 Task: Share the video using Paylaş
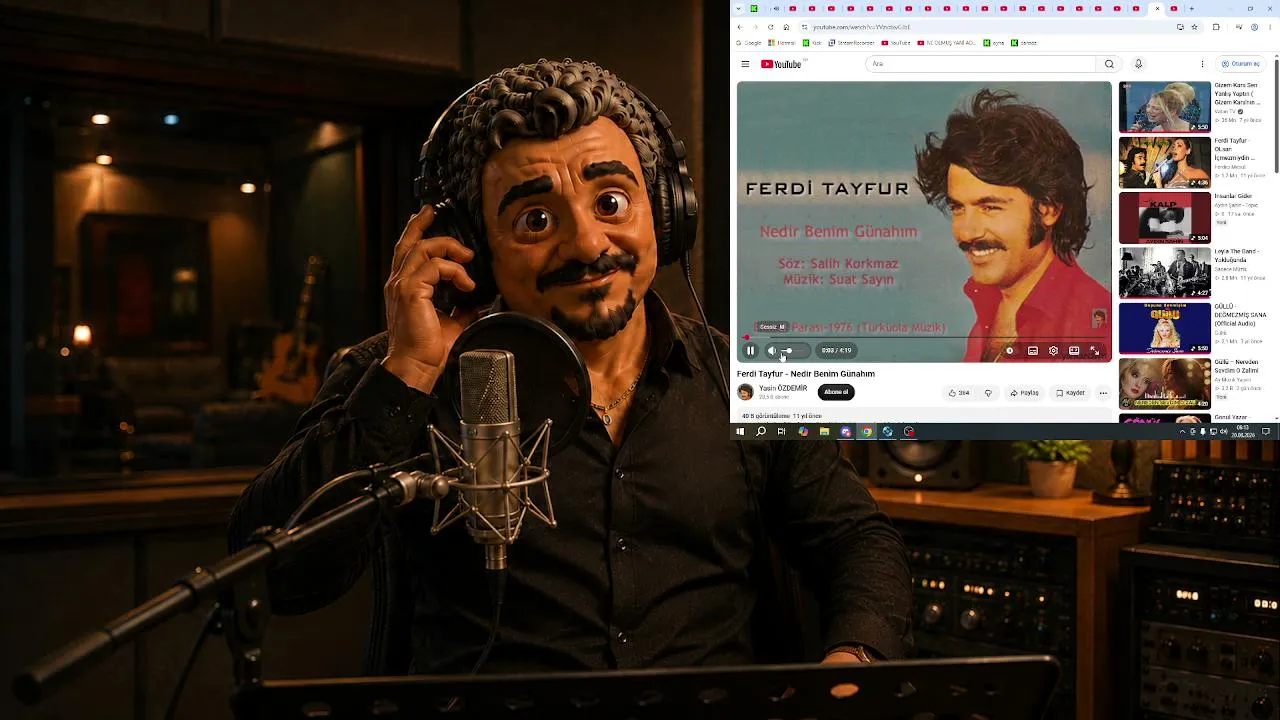pyautogui.click(x=1024, y=393)
